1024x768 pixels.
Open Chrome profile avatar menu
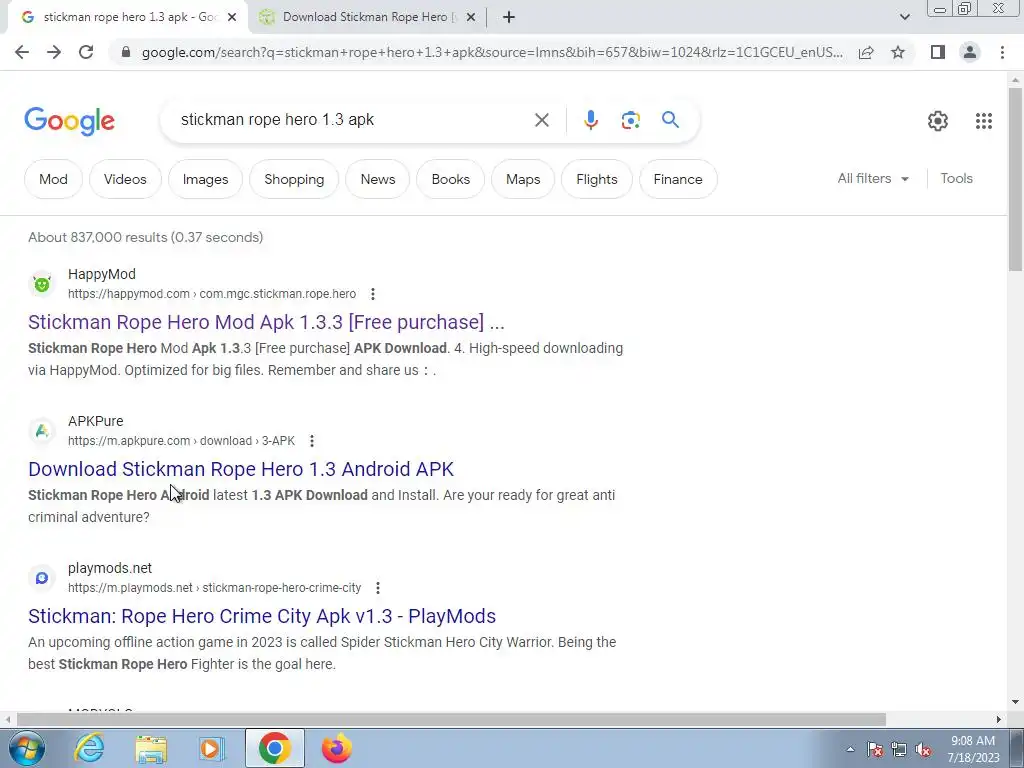(x=970, y=52)
